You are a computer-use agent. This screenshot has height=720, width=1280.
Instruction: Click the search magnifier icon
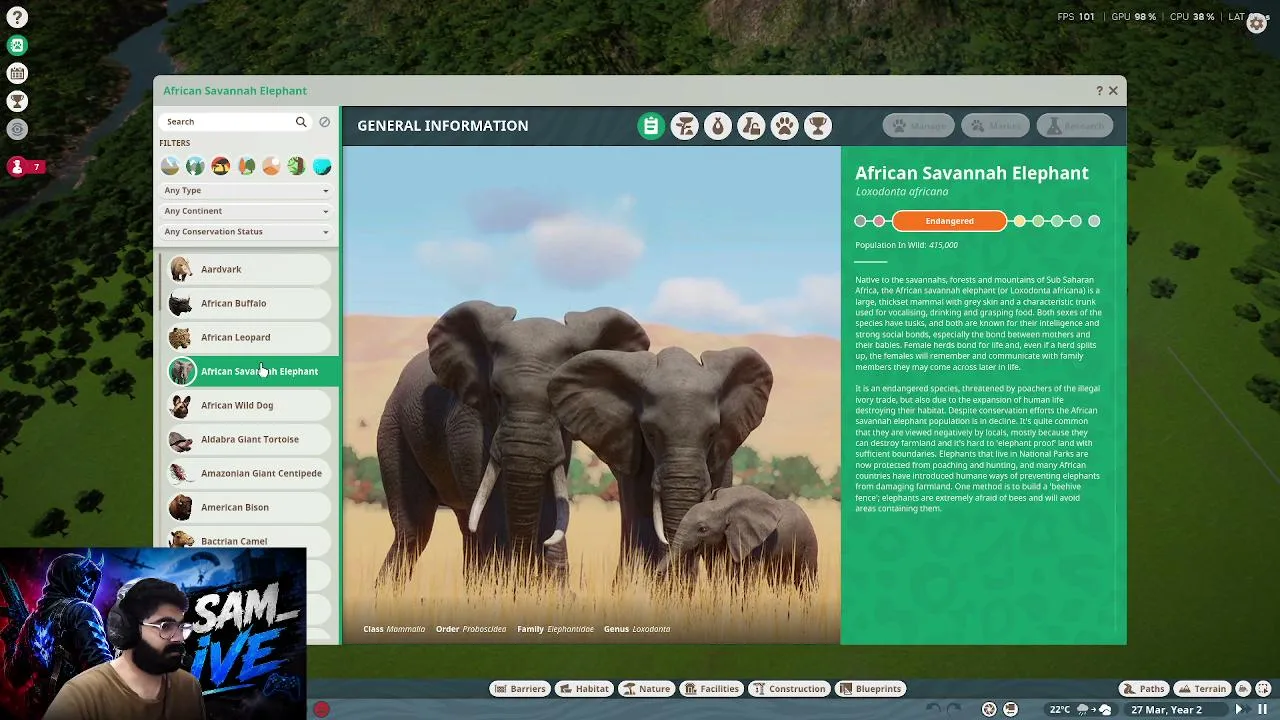(301, 122)
